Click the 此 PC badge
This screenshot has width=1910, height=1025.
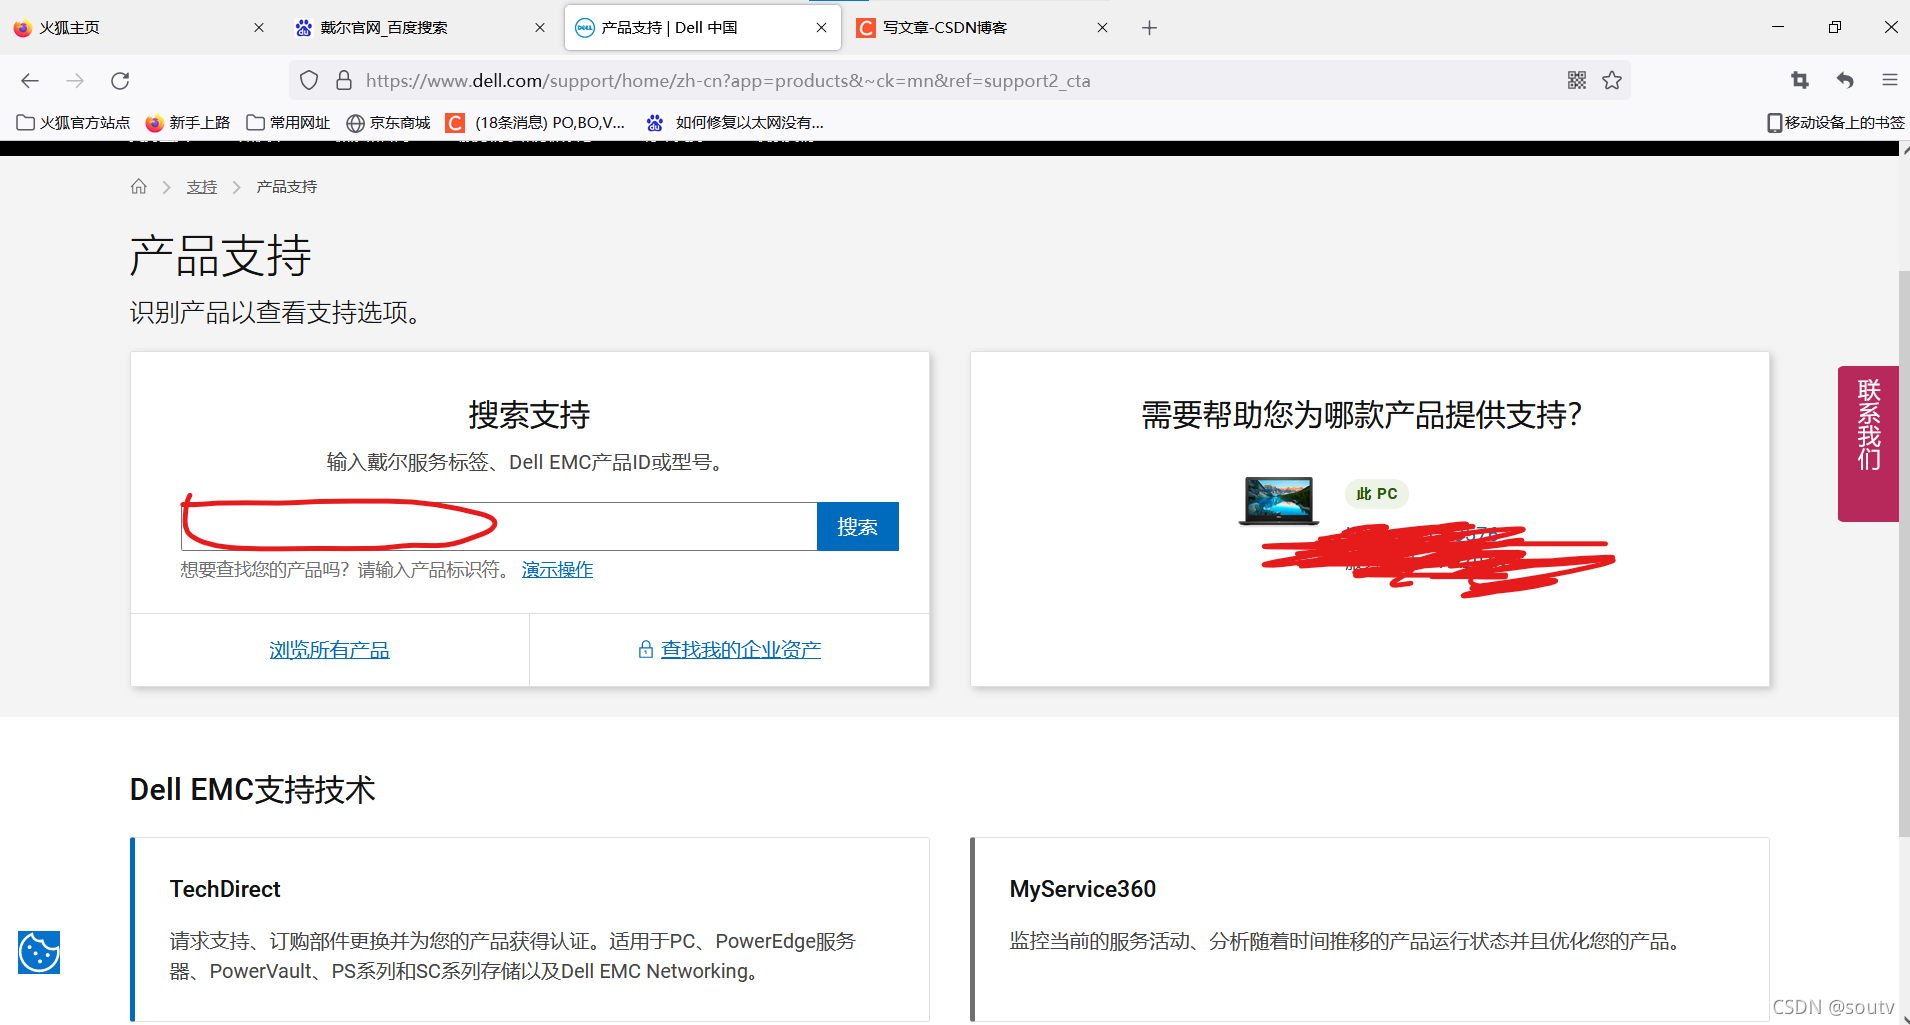point(1376,494)
